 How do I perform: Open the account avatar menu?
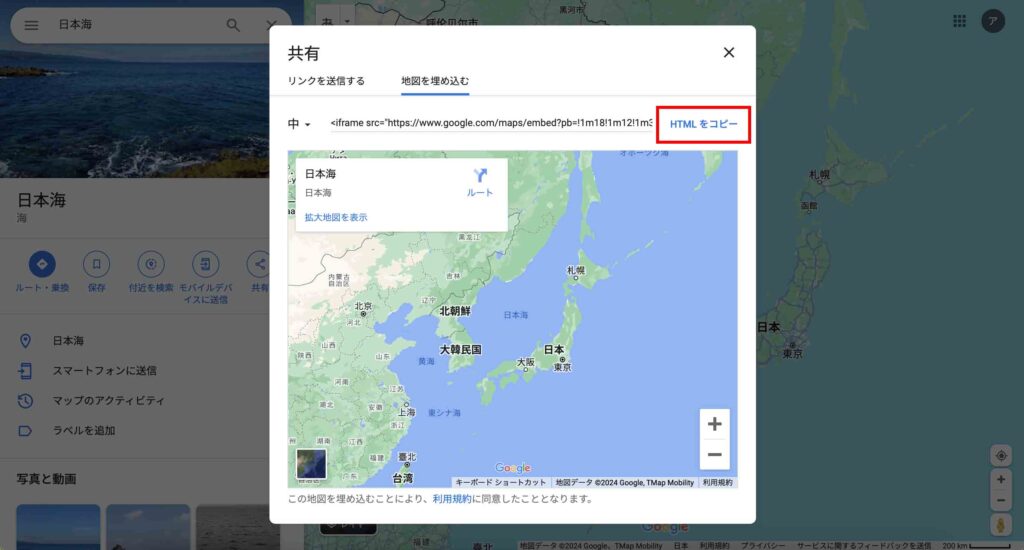click(x=993, y=22)
